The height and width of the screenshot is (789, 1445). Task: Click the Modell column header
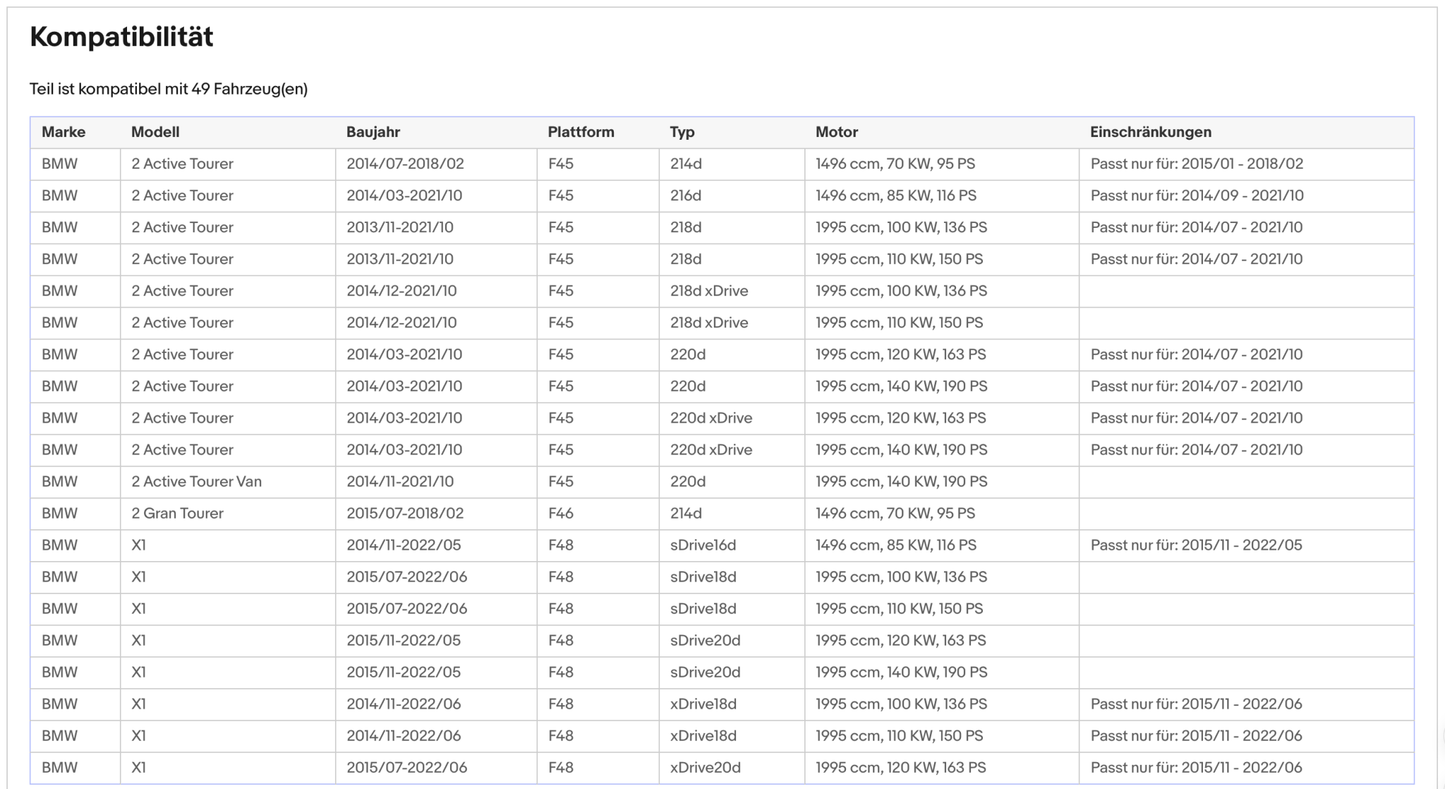155,132
